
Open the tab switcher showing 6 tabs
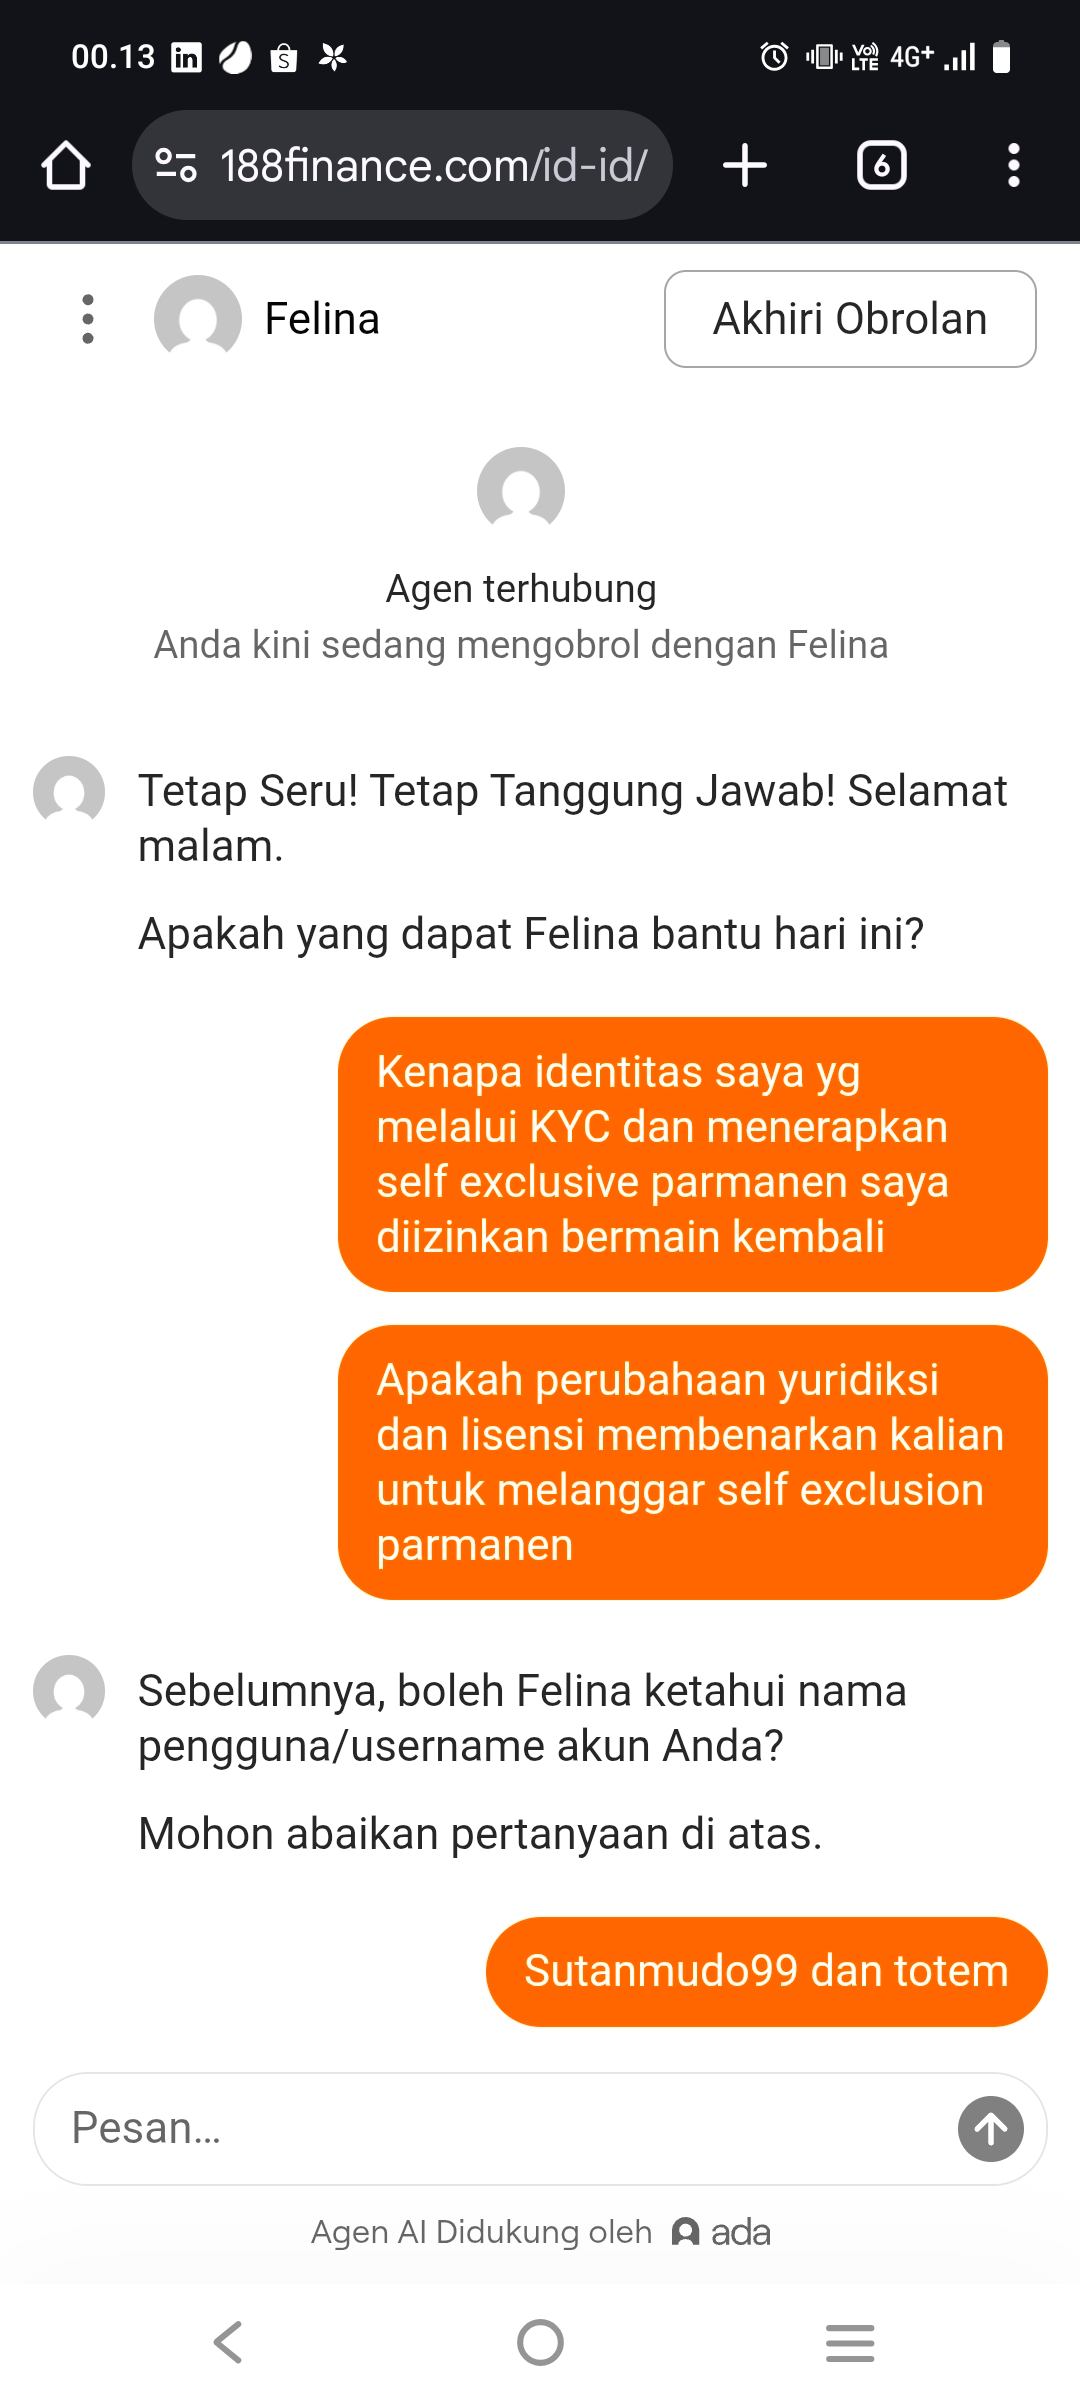click(881, 165)
